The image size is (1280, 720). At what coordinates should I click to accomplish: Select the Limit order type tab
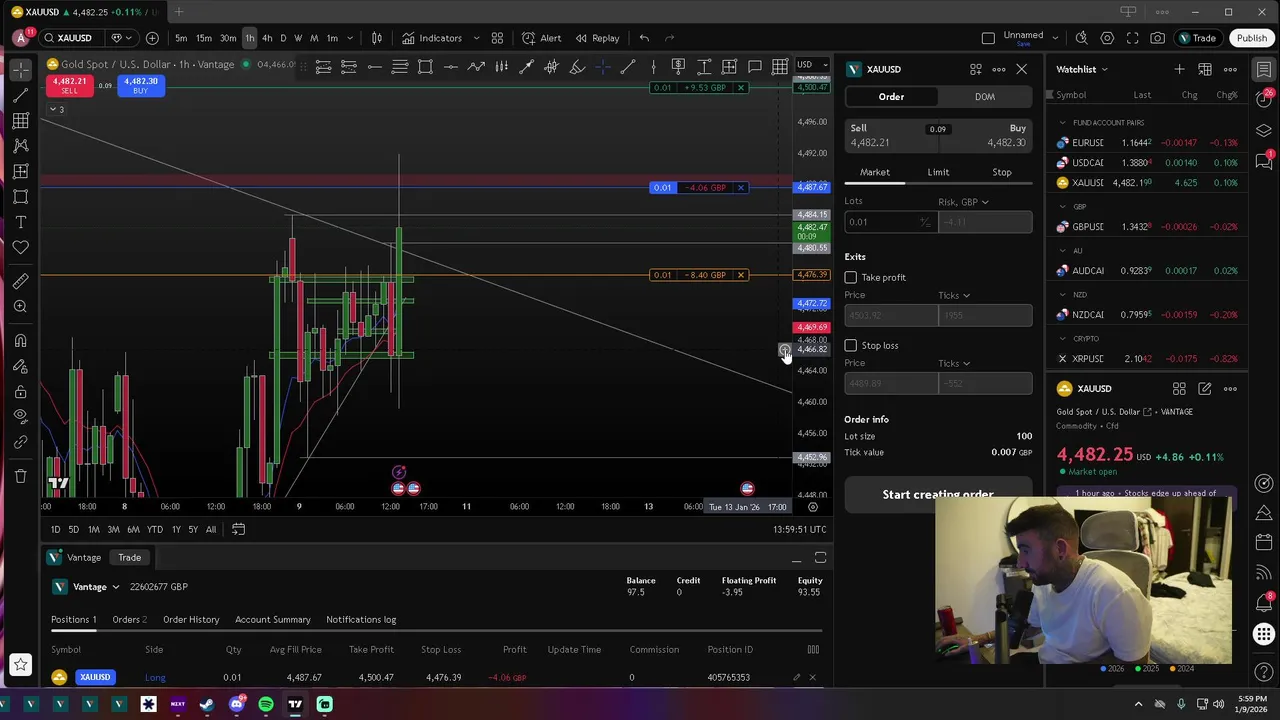[x=938, y=172]
